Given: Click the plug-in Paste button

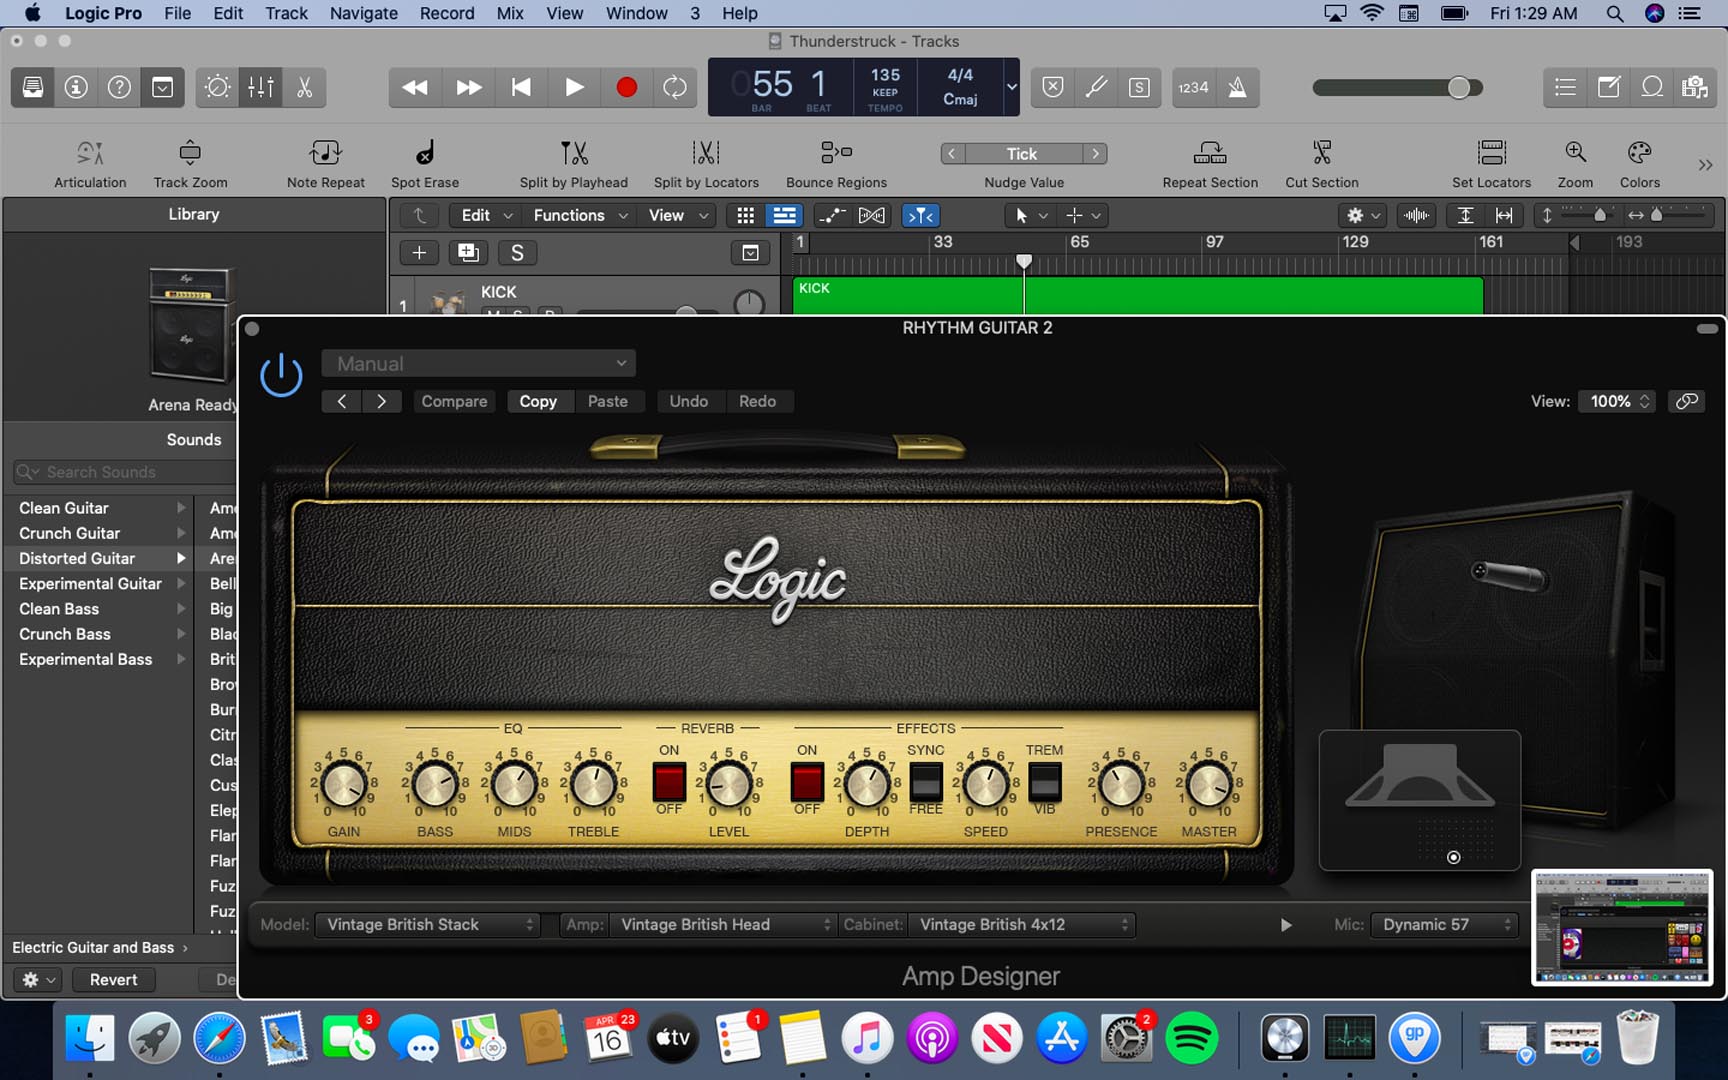Looking at the screenshot, I should click(607, 401).
